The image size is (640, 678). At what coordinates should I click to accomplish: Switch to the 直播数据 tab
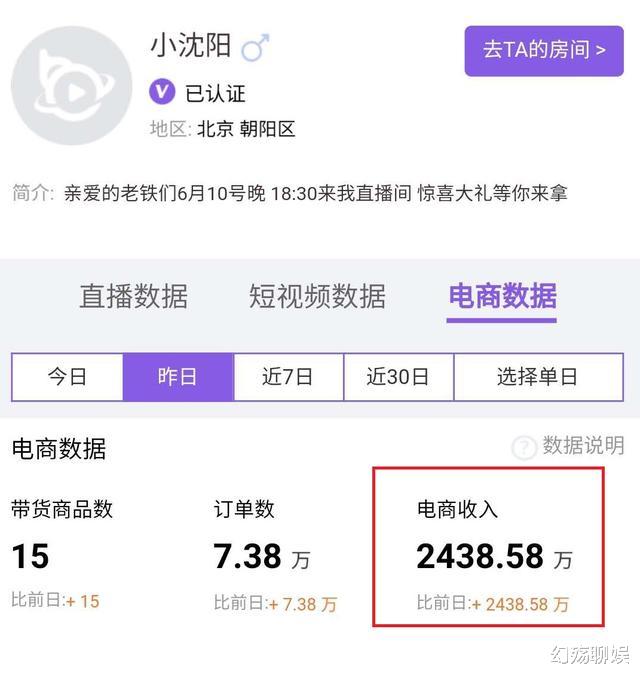[x=134, y=296]
